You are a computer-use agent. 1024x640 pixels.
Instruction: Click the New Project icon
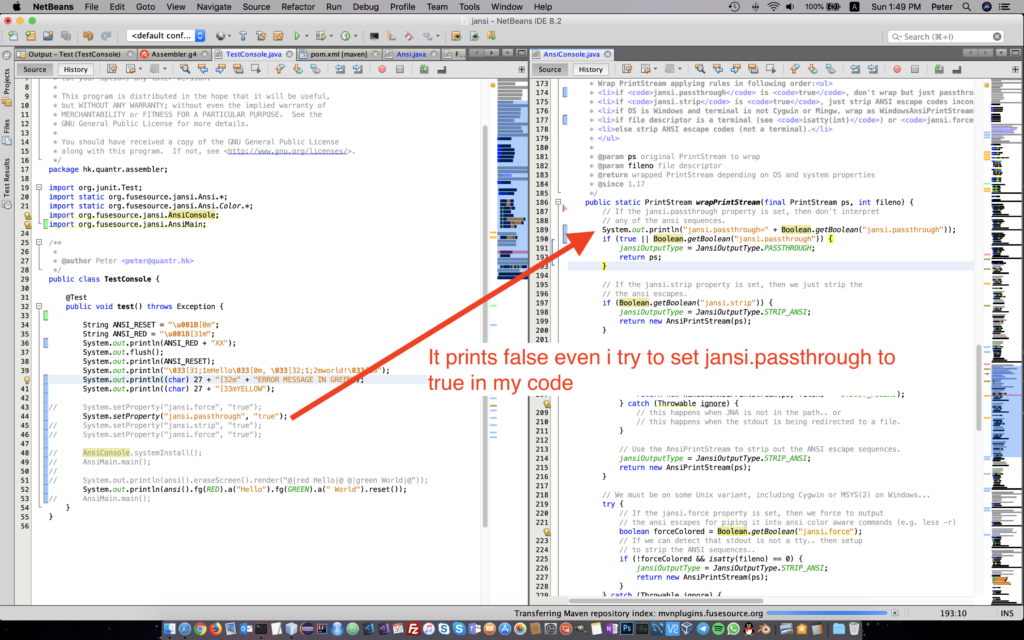pos(31,36)
